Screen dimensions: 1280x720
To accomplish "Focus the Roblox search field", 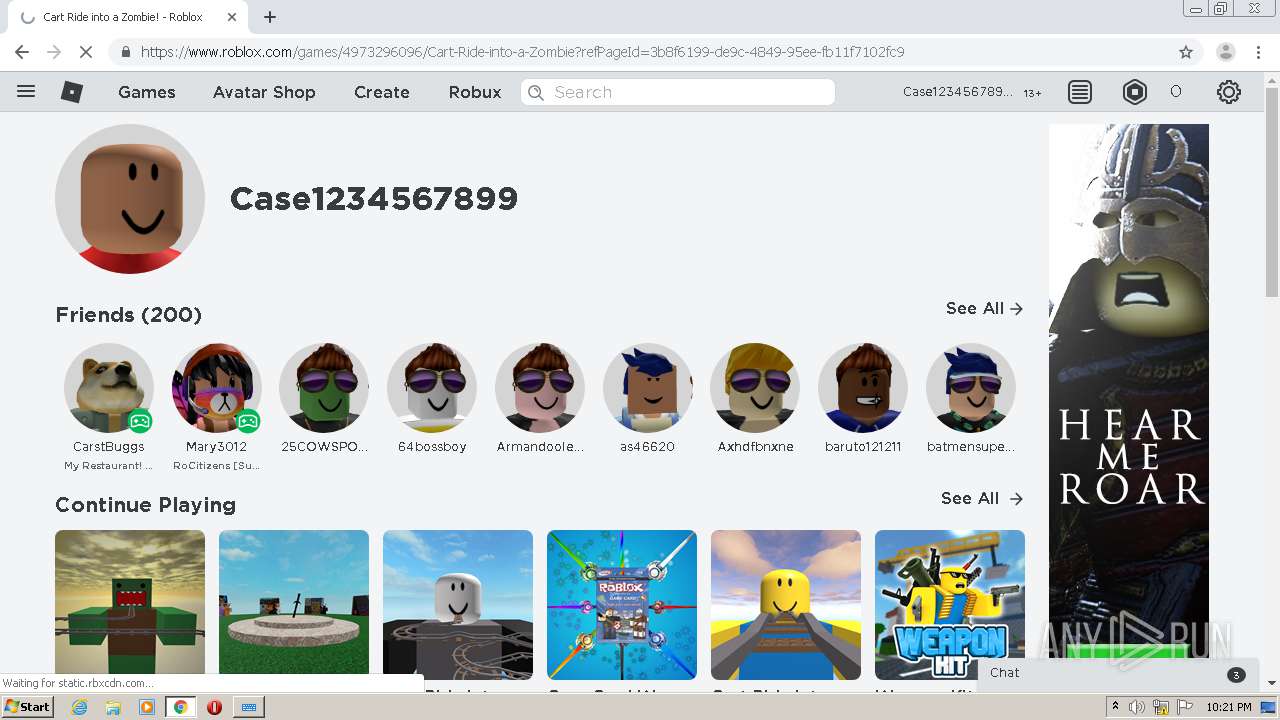I will [x=678, y=92].
